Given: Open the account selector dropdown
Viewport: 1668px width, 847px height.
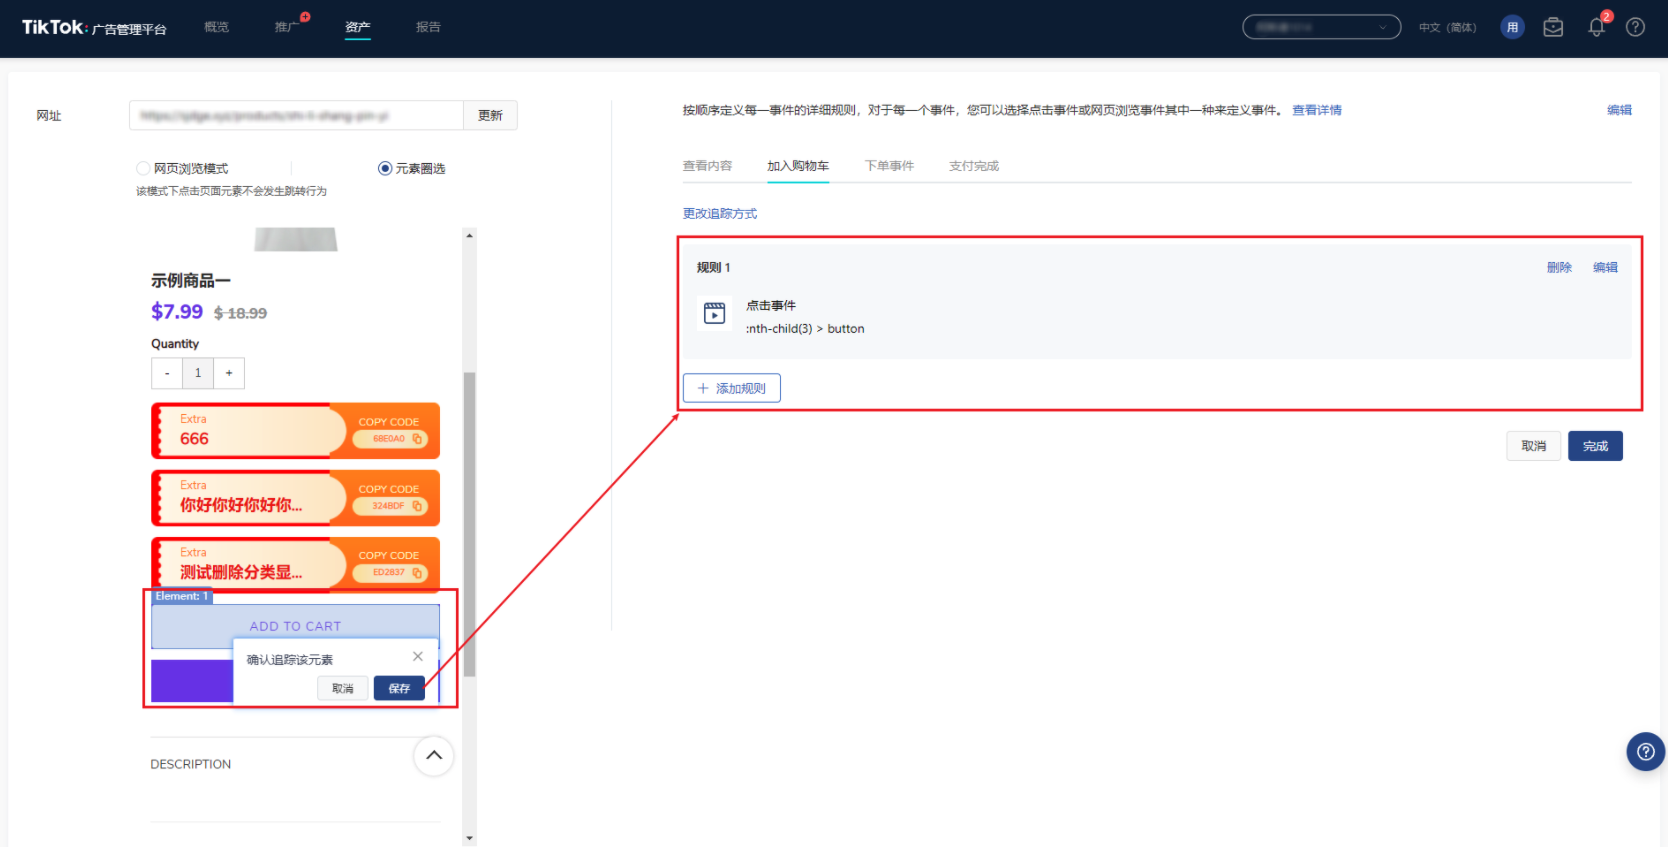Looking at the screenshot, I should [x=1321, y=28].
